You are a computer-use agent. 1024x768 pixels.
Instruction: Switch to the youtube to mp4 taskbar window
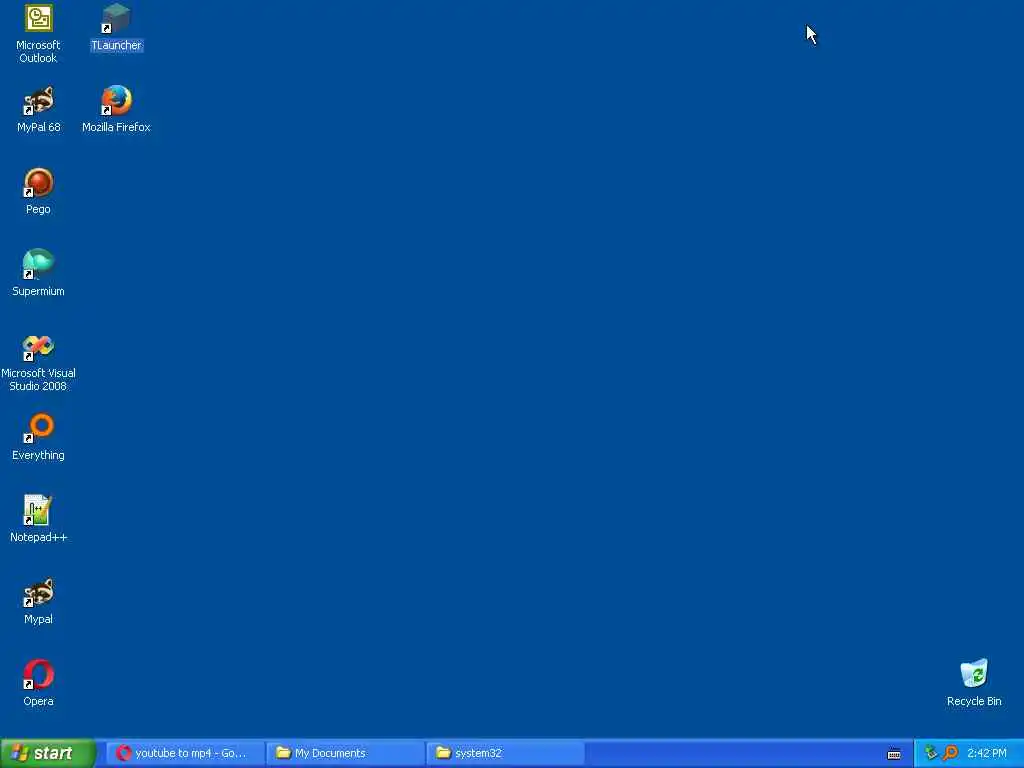click(185, 753)
